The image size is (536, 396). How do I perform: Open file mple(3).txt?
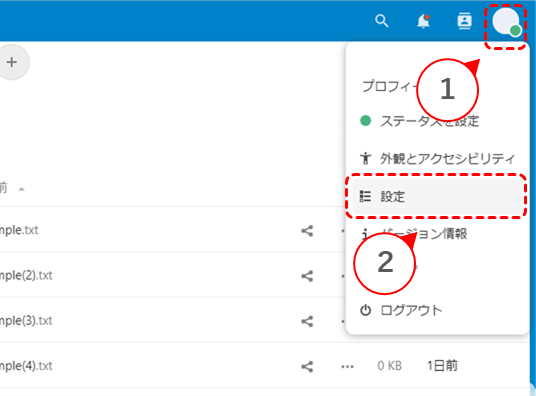tap(26, 320)
